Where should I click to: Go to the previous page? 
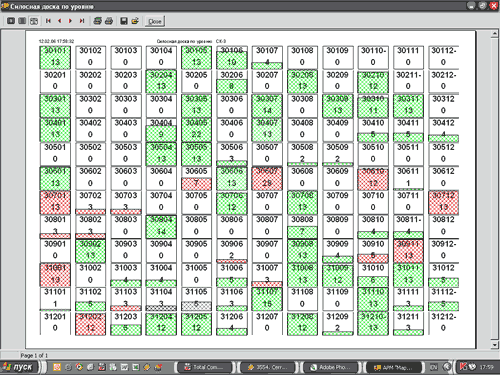click(59, 21)
